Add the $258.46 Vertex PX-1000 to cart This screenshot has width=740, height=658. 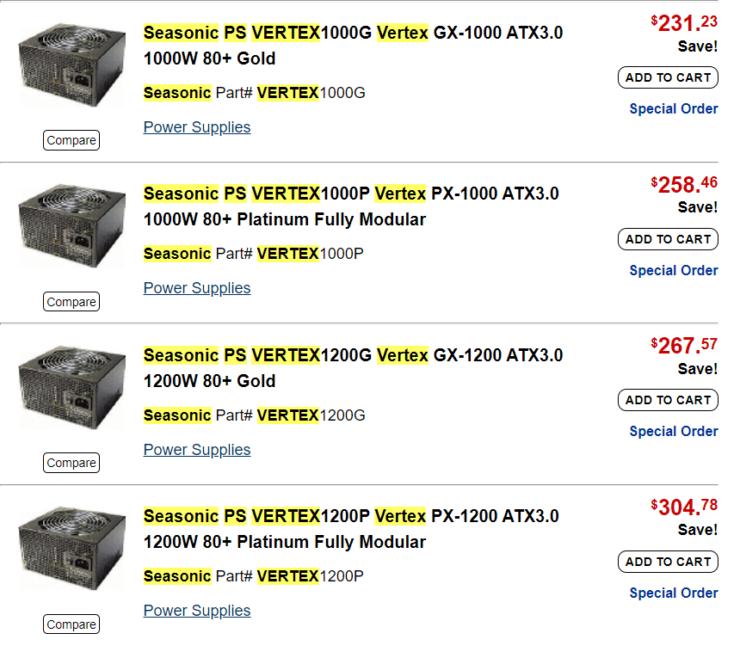tap(668, 239)
